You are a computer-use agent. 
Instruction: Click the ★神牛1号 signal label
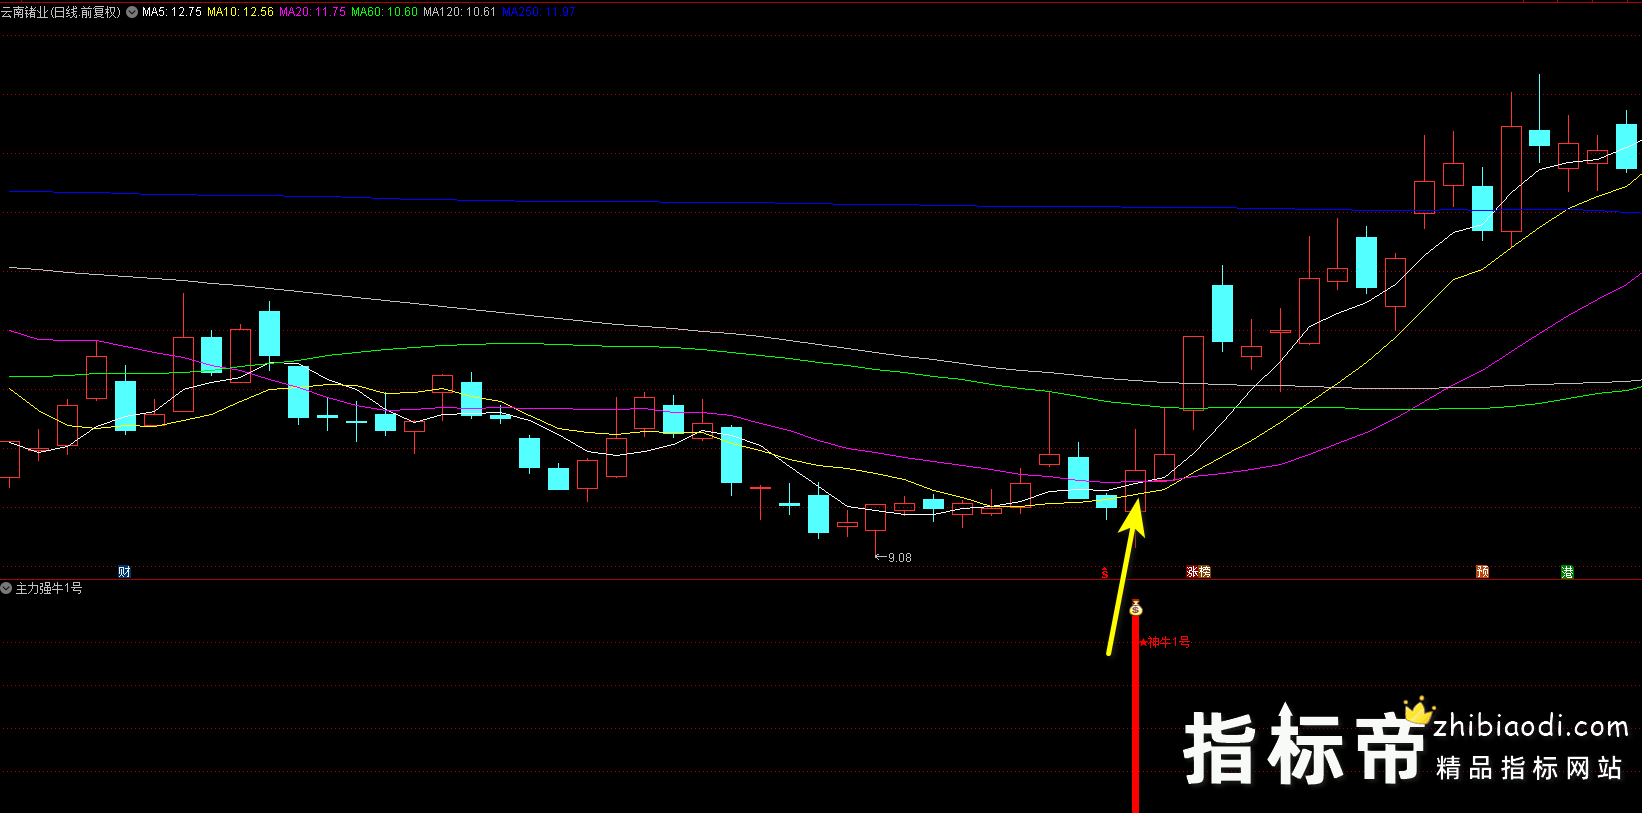click(x=1165, y=642)
